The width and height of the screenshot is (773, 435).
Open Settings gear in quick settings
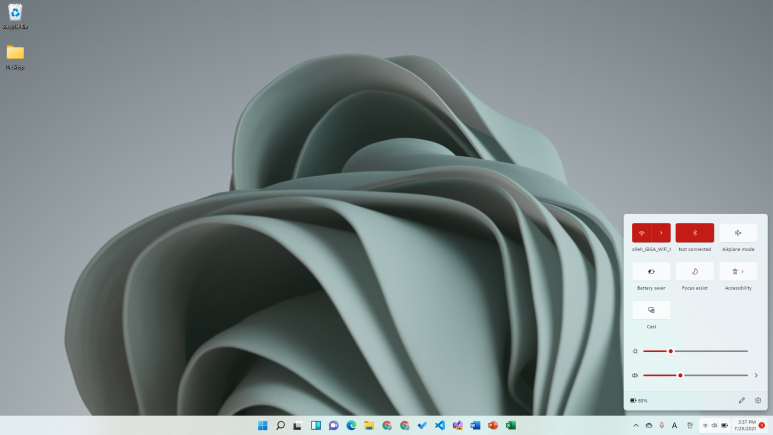pos(758,400)
